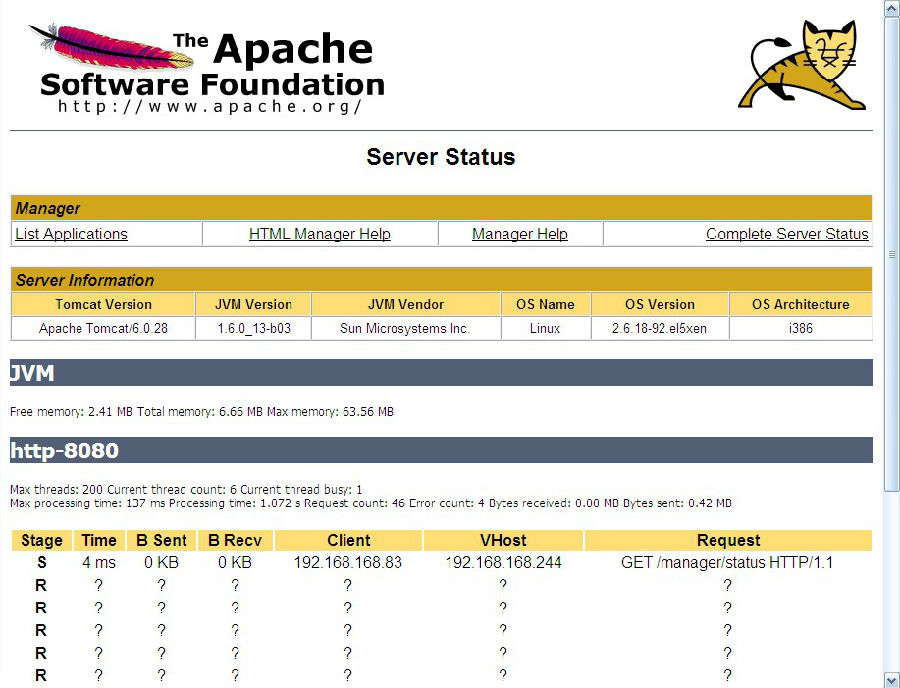This screenshot has height=688, width=900.
Task: Click the Server Status heading
Action: pos(441,157)
